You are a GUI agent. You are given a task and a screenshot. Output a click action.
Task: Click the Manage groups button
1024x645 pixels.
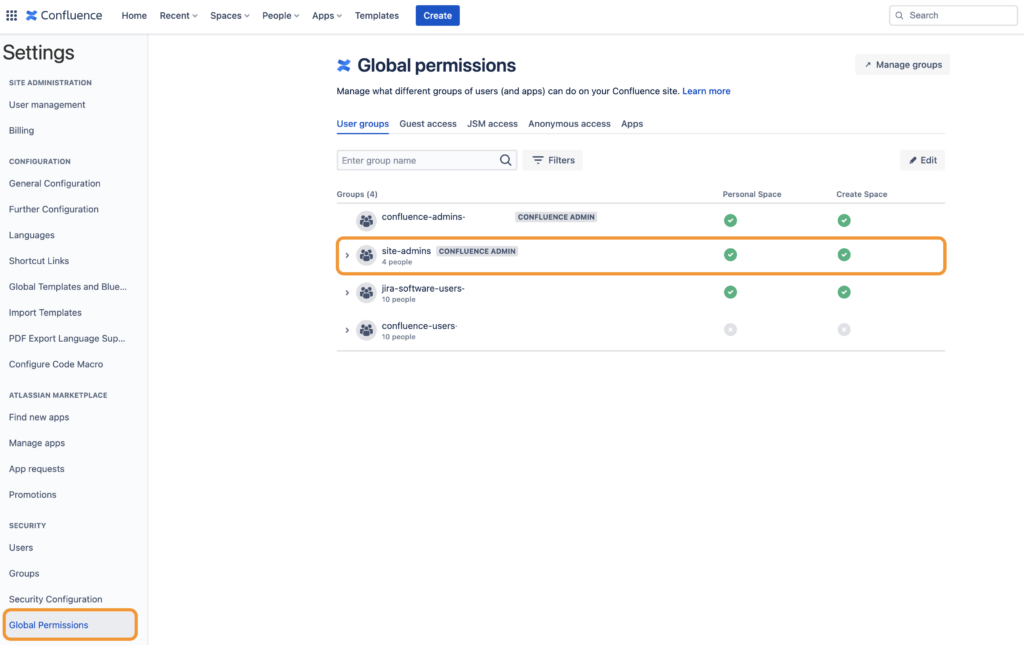(x=903, y=65)
